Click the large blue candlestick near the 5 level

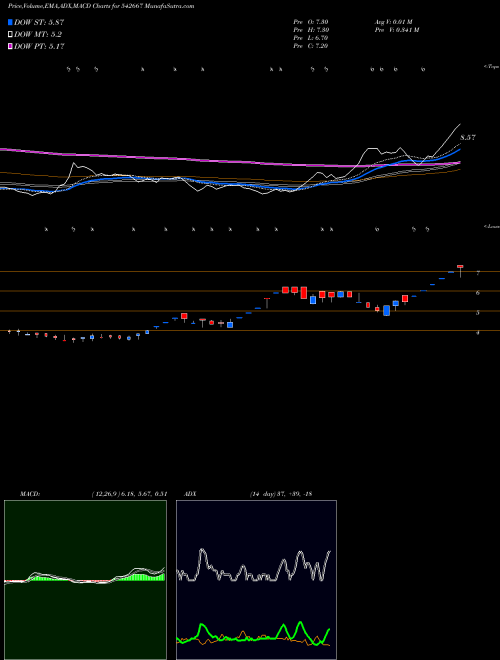386,311
